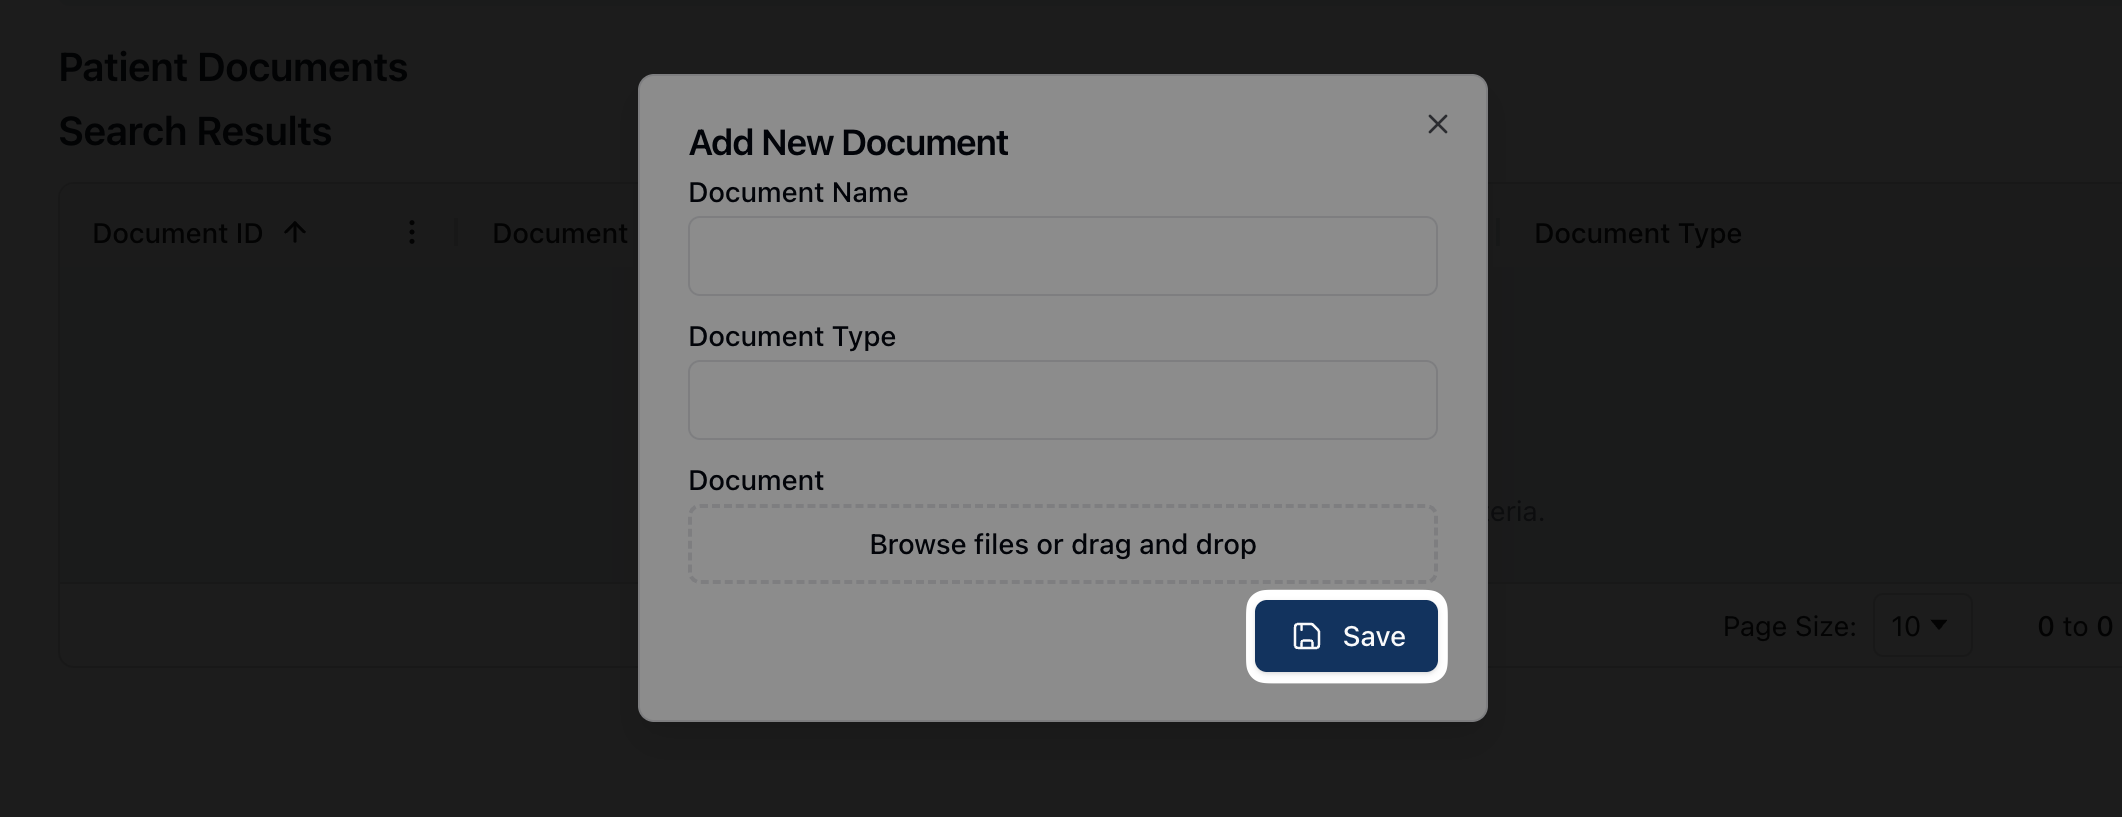
Task: Open the Document ID column menu dots
Action: (411, 233)
